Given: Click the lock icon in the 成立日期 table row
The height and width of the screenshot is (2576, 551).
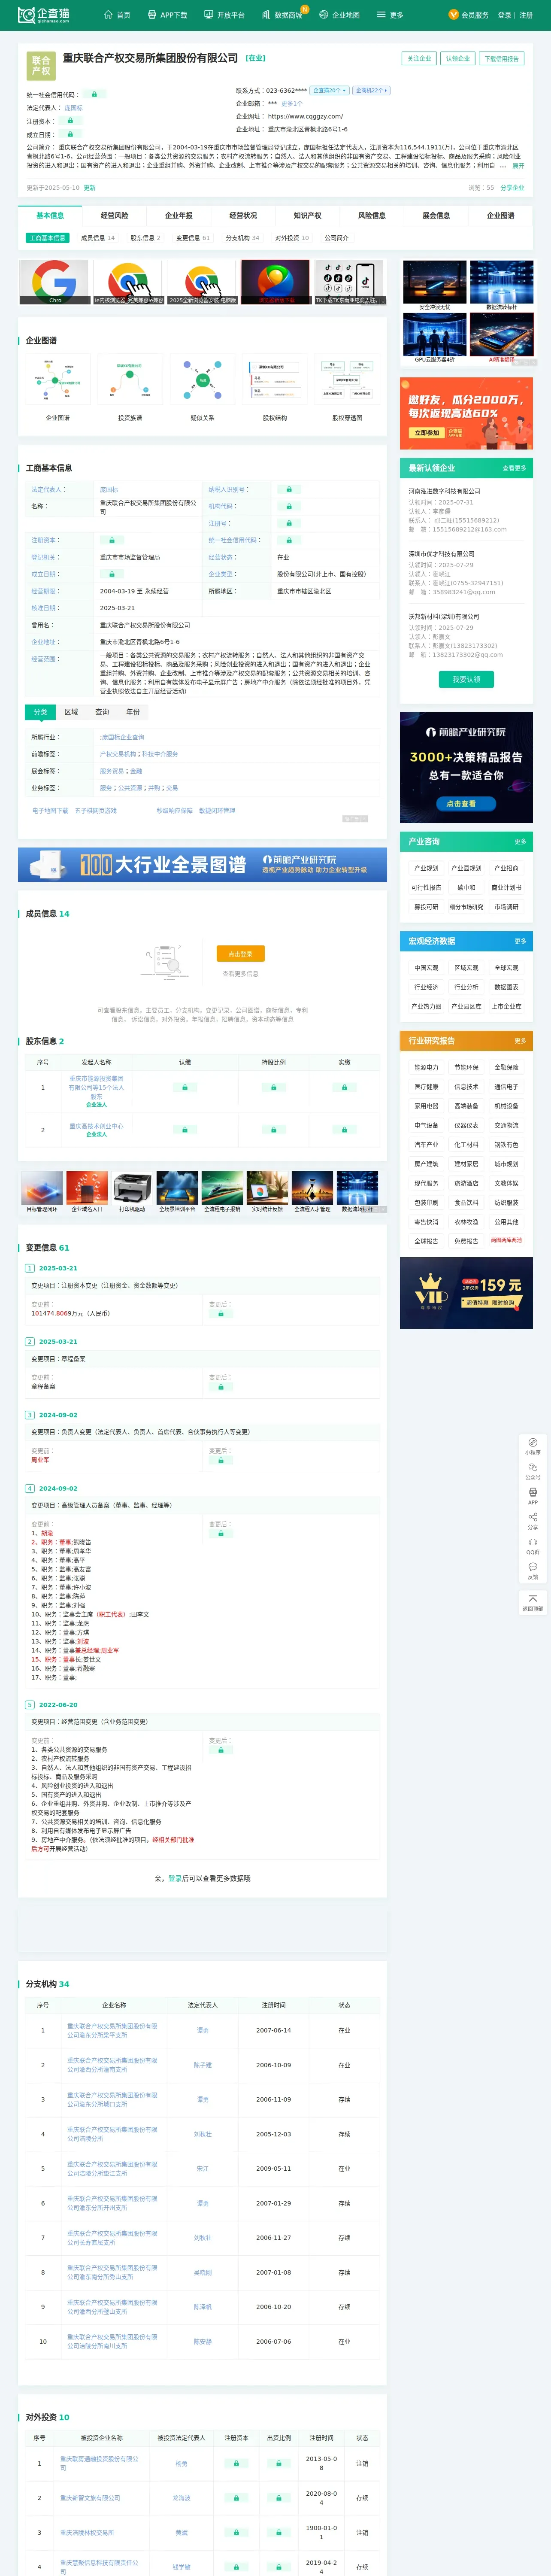Looking at the screenshot, I should (x=111, y=574).
